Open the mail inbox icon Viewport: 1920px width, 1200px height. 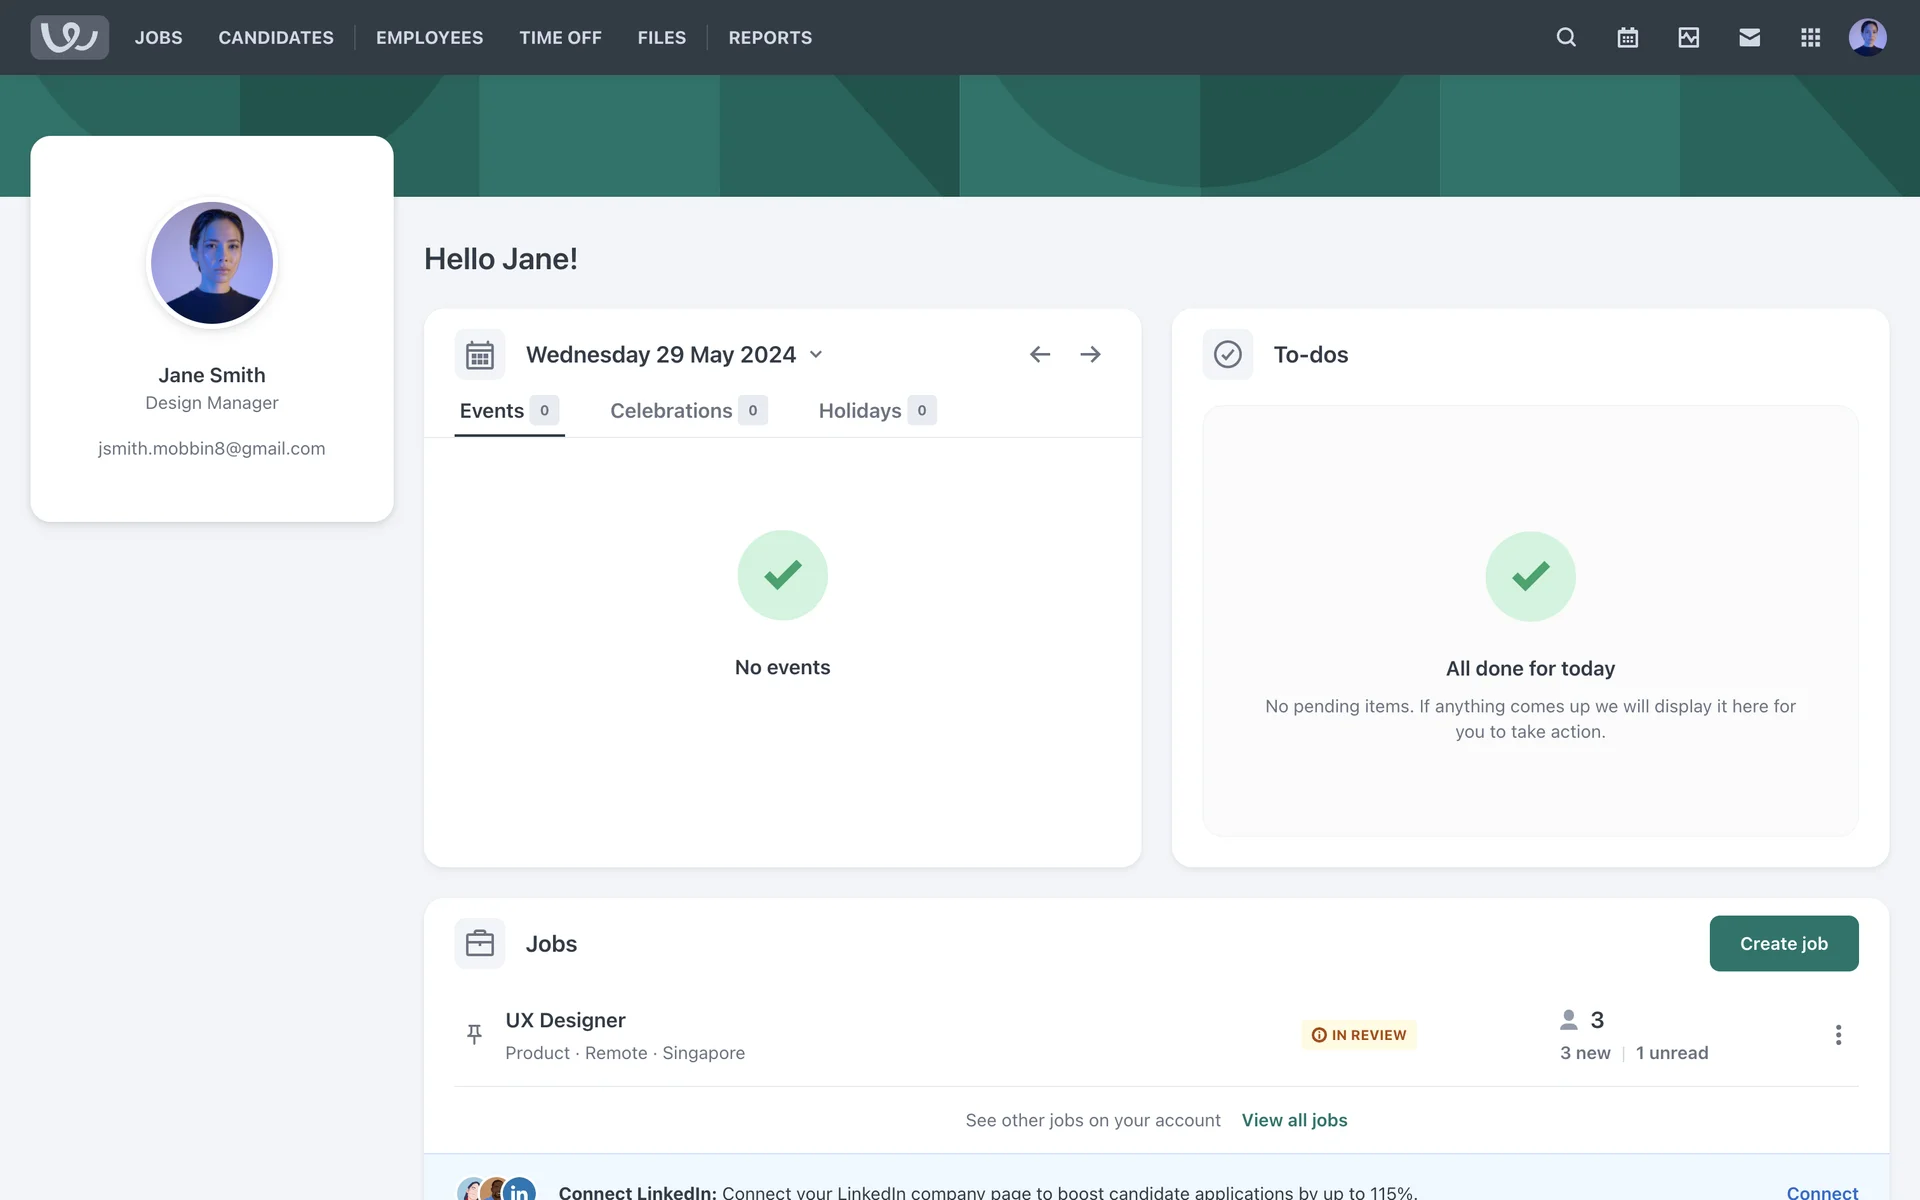1749,37
